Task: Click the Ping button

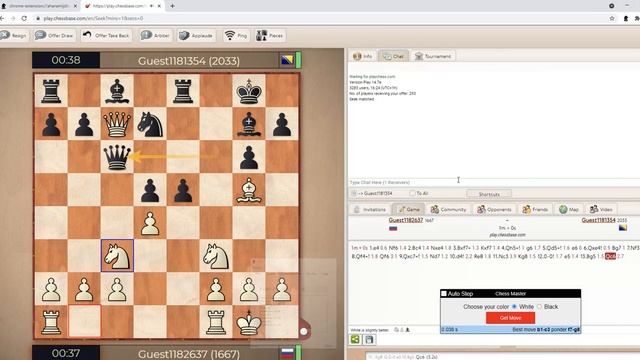Action: click(x=236, y=36)
